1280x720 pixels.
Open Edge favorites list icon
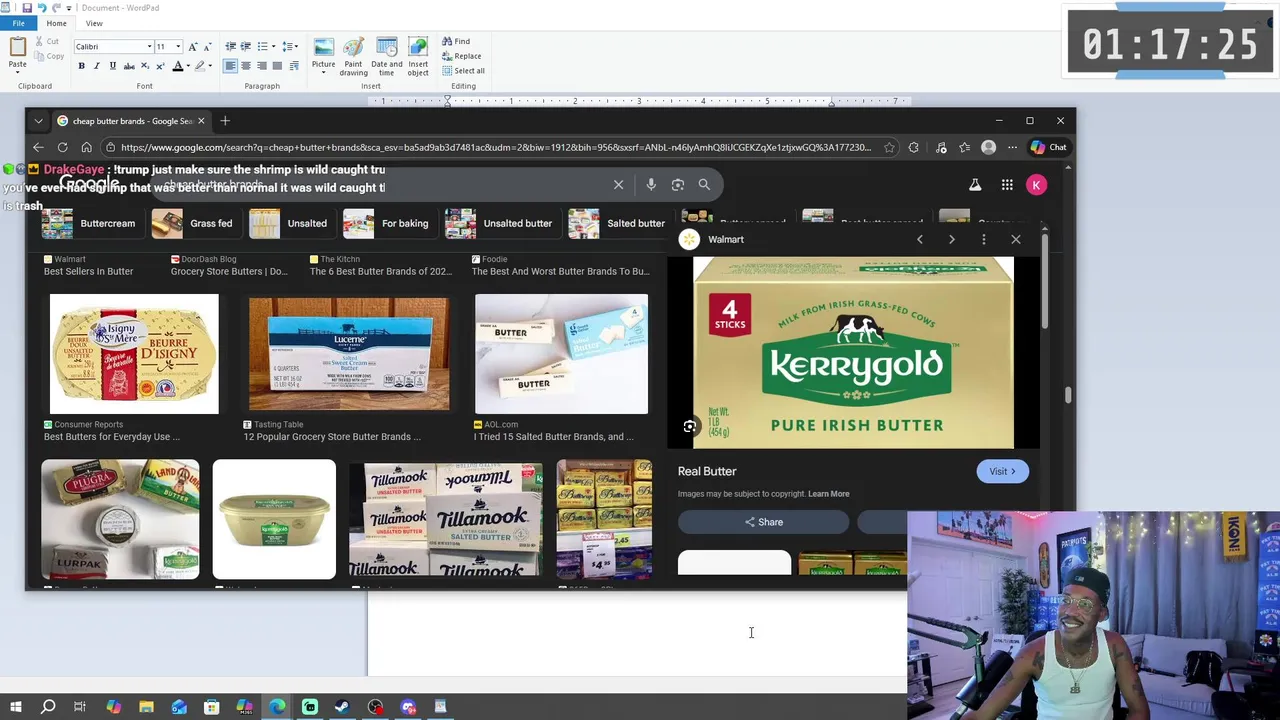(964, 147)
